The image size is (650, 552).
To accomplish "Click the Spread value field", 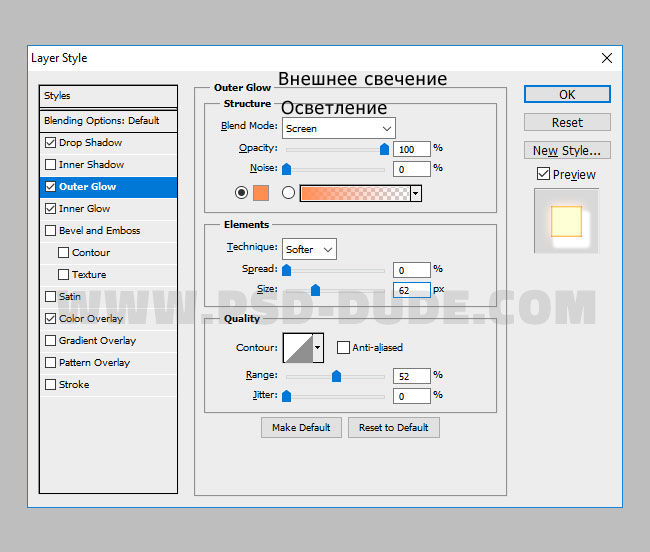I will [412, 270].
